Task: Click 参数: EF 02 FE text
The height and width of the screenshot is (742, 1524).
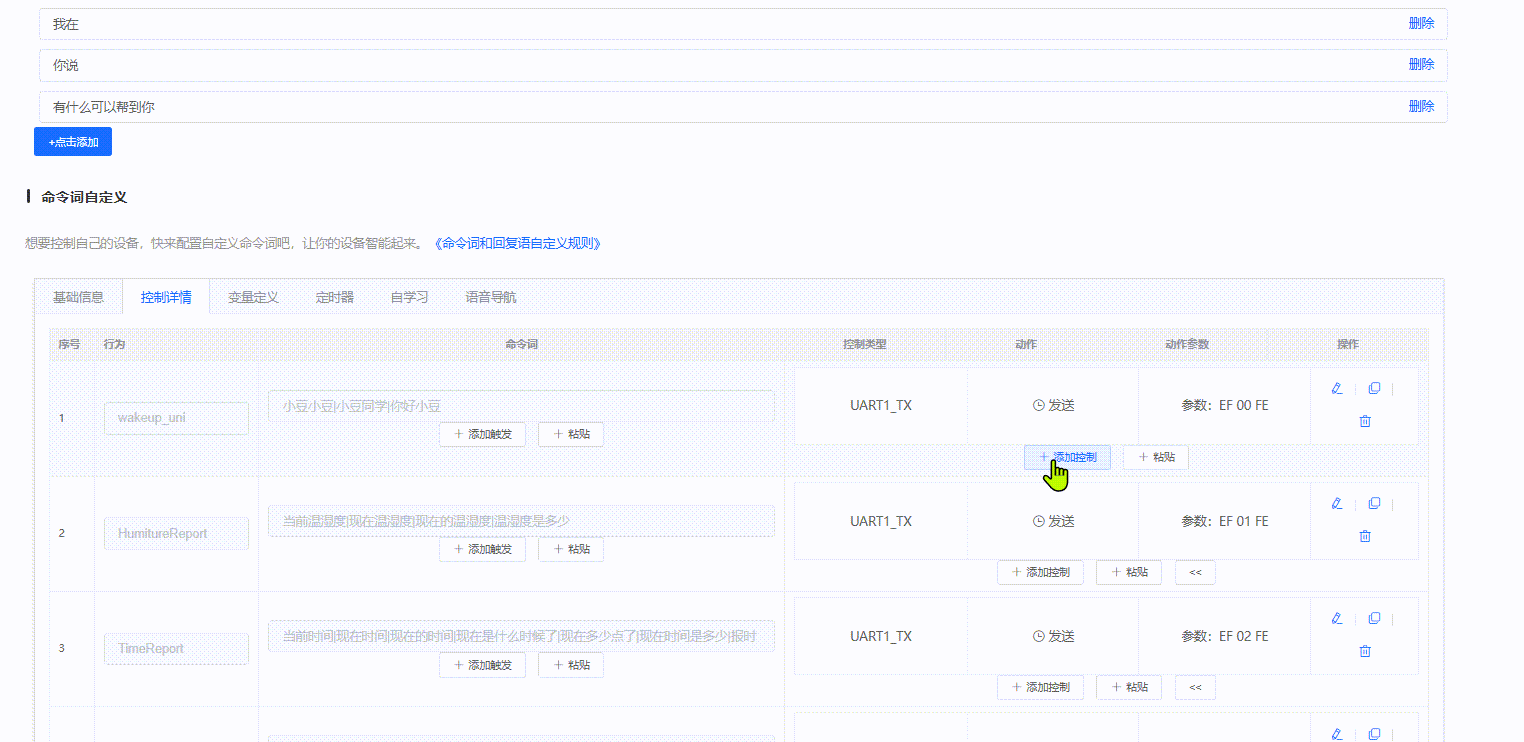Action: coord(1225,636)
